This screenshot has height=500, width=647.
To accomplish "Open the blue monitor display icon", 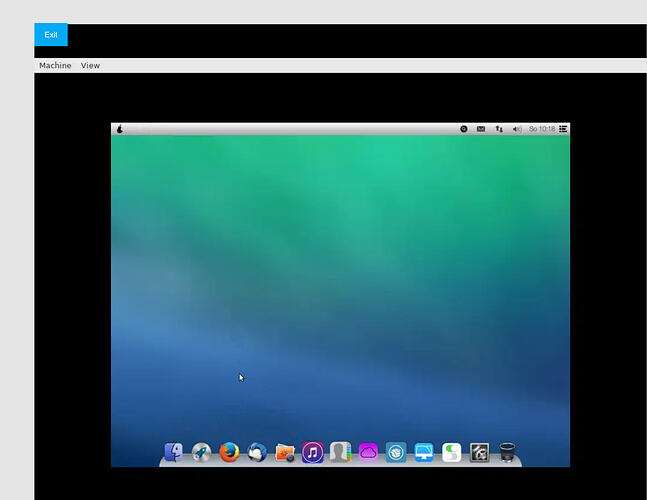I will pyautogui.click(x=424, y=452).
